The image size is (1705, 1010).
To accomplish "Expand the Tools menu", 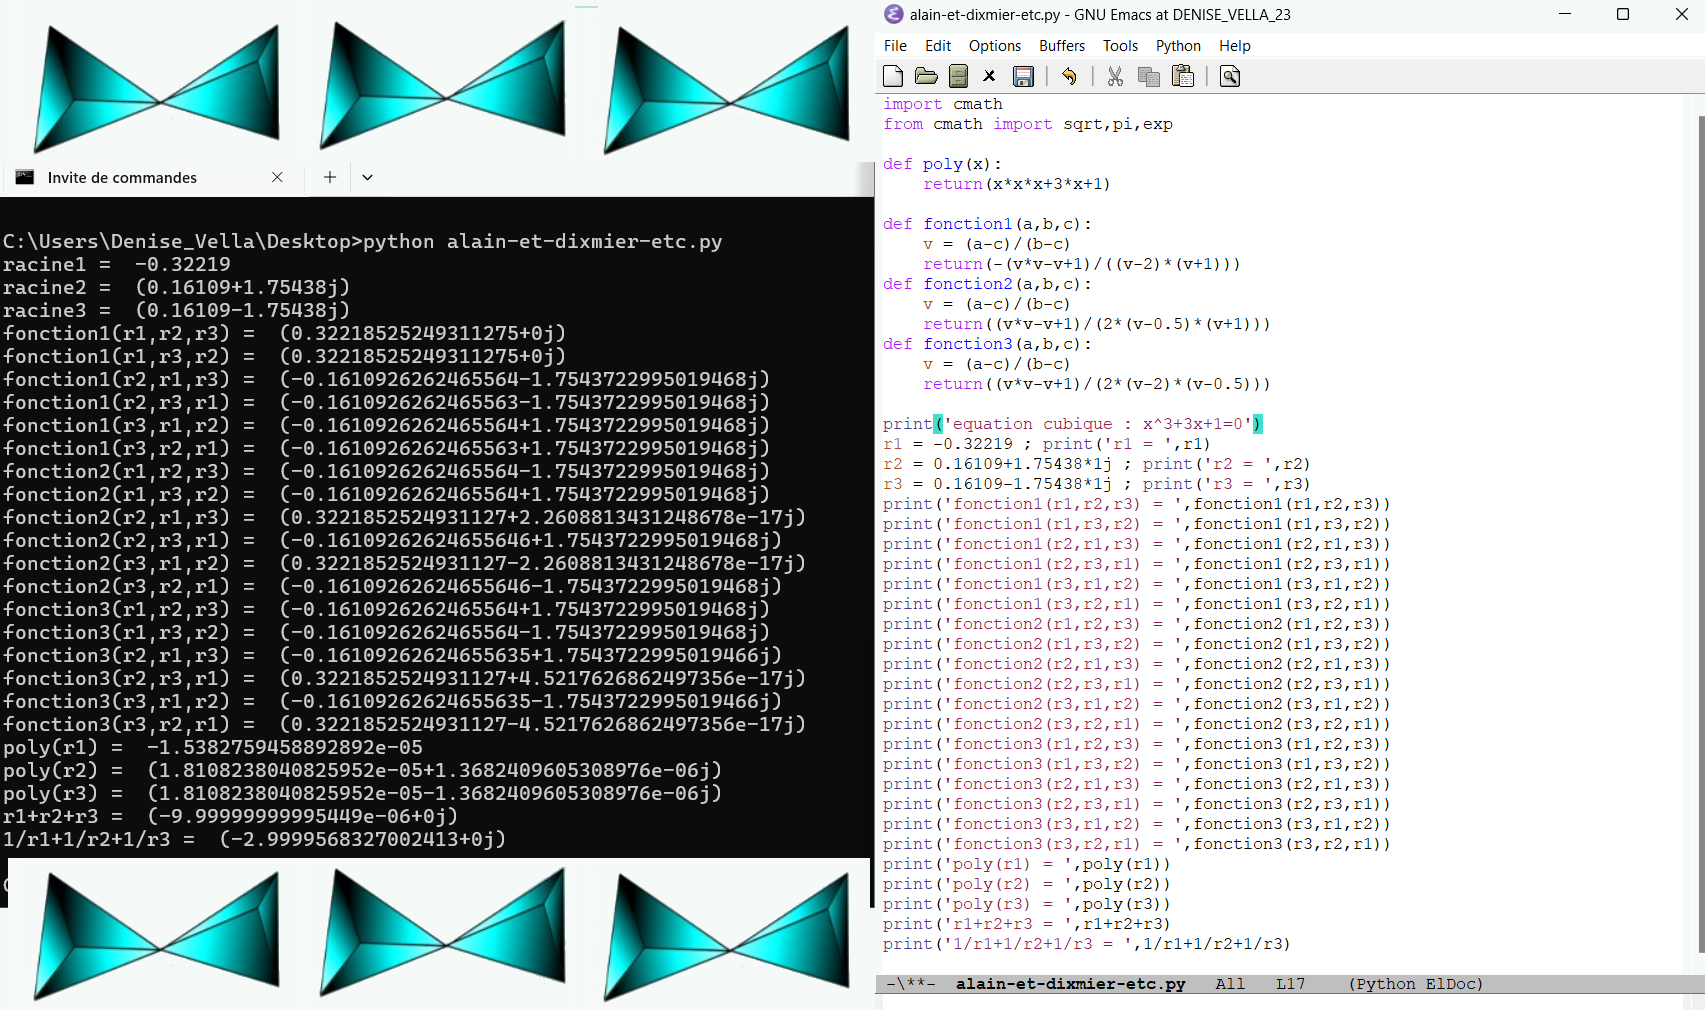I will point(1120,46).
